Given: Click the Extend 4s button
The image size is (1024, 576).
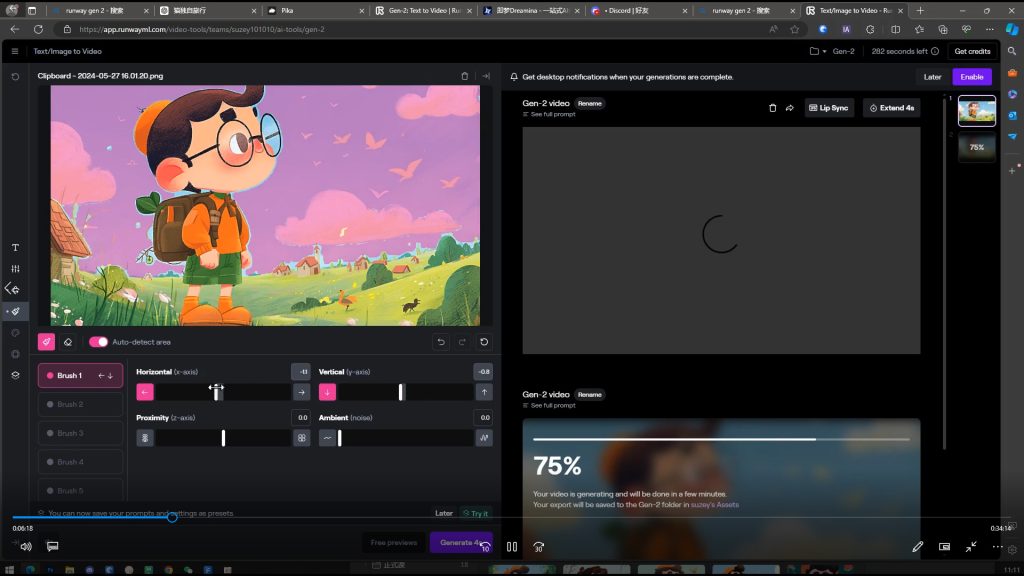Looking at the screenshot, I should point(891,108).
